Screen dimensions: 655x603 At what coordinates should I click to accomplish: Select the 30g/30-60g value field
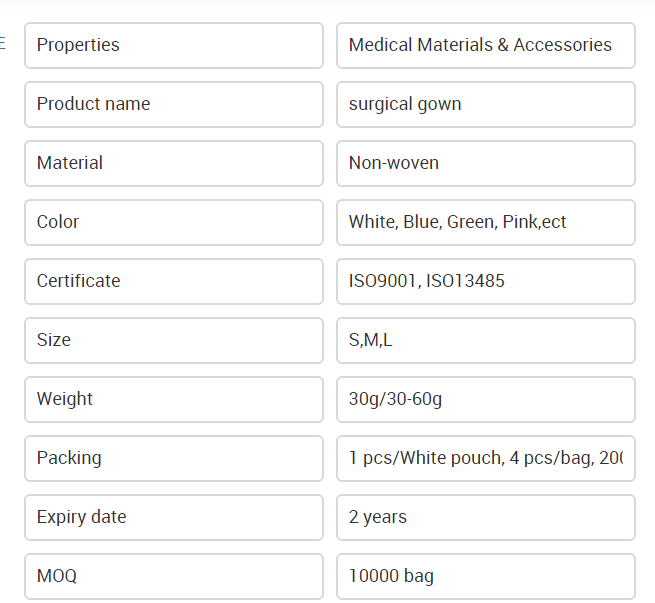point(486,400)
